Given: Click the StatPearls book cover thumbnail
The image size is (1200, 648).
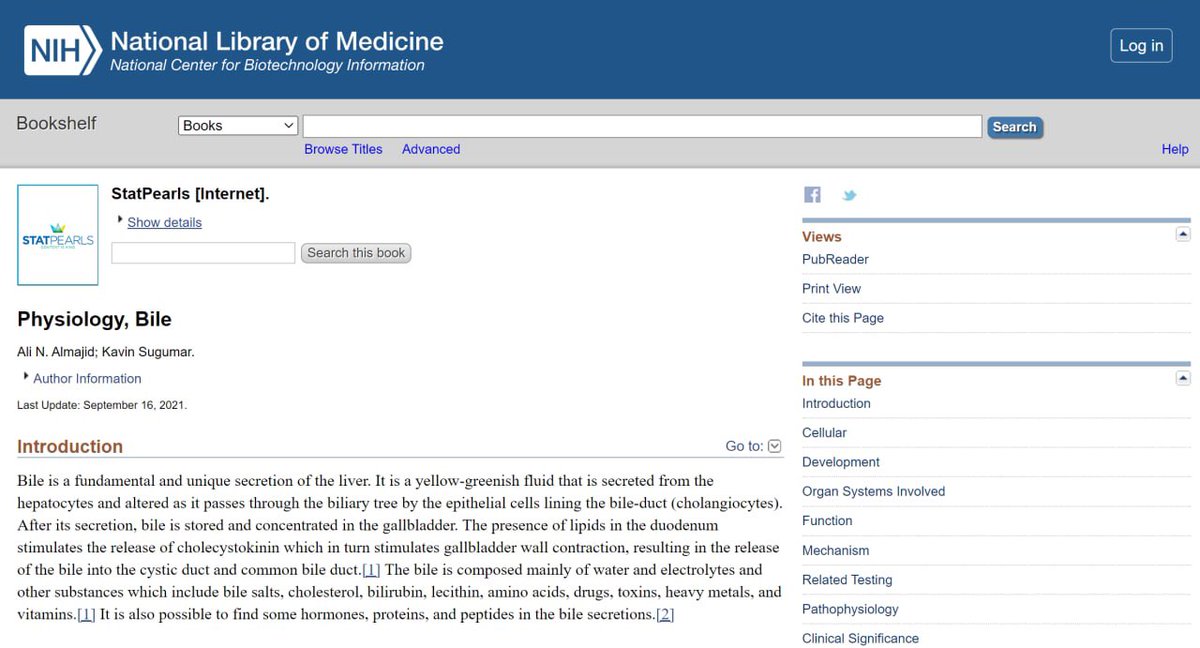Looking at the screenshot, I should coord(58,235).
